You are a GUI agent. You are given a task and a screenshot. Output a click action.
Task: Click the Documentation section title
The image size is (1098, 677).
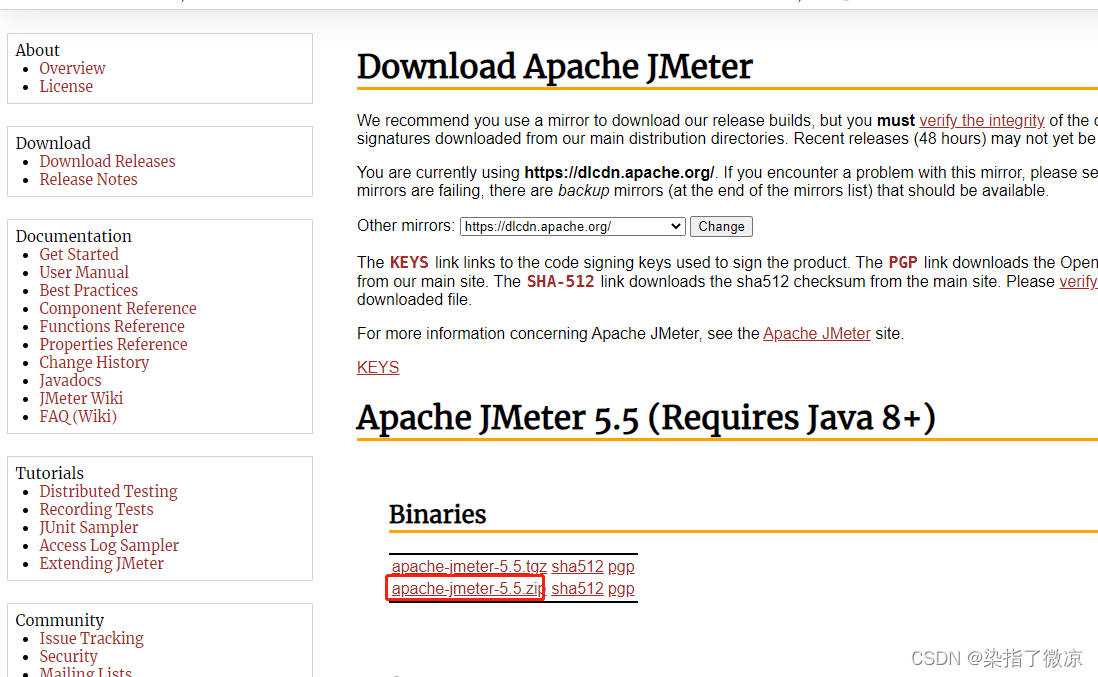coord(74,237)
